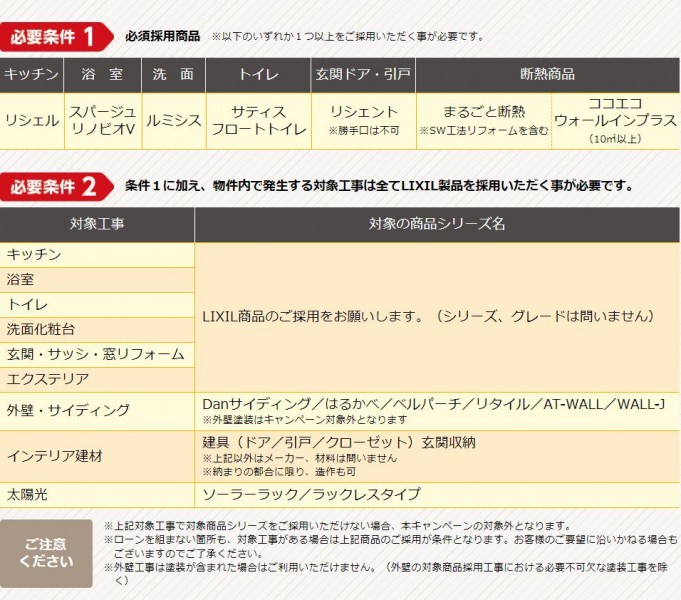Image resolution: width=681 pixels, height=600 pixels.
Task: Click the Danサイディング product series list
Action: [433, 404]
